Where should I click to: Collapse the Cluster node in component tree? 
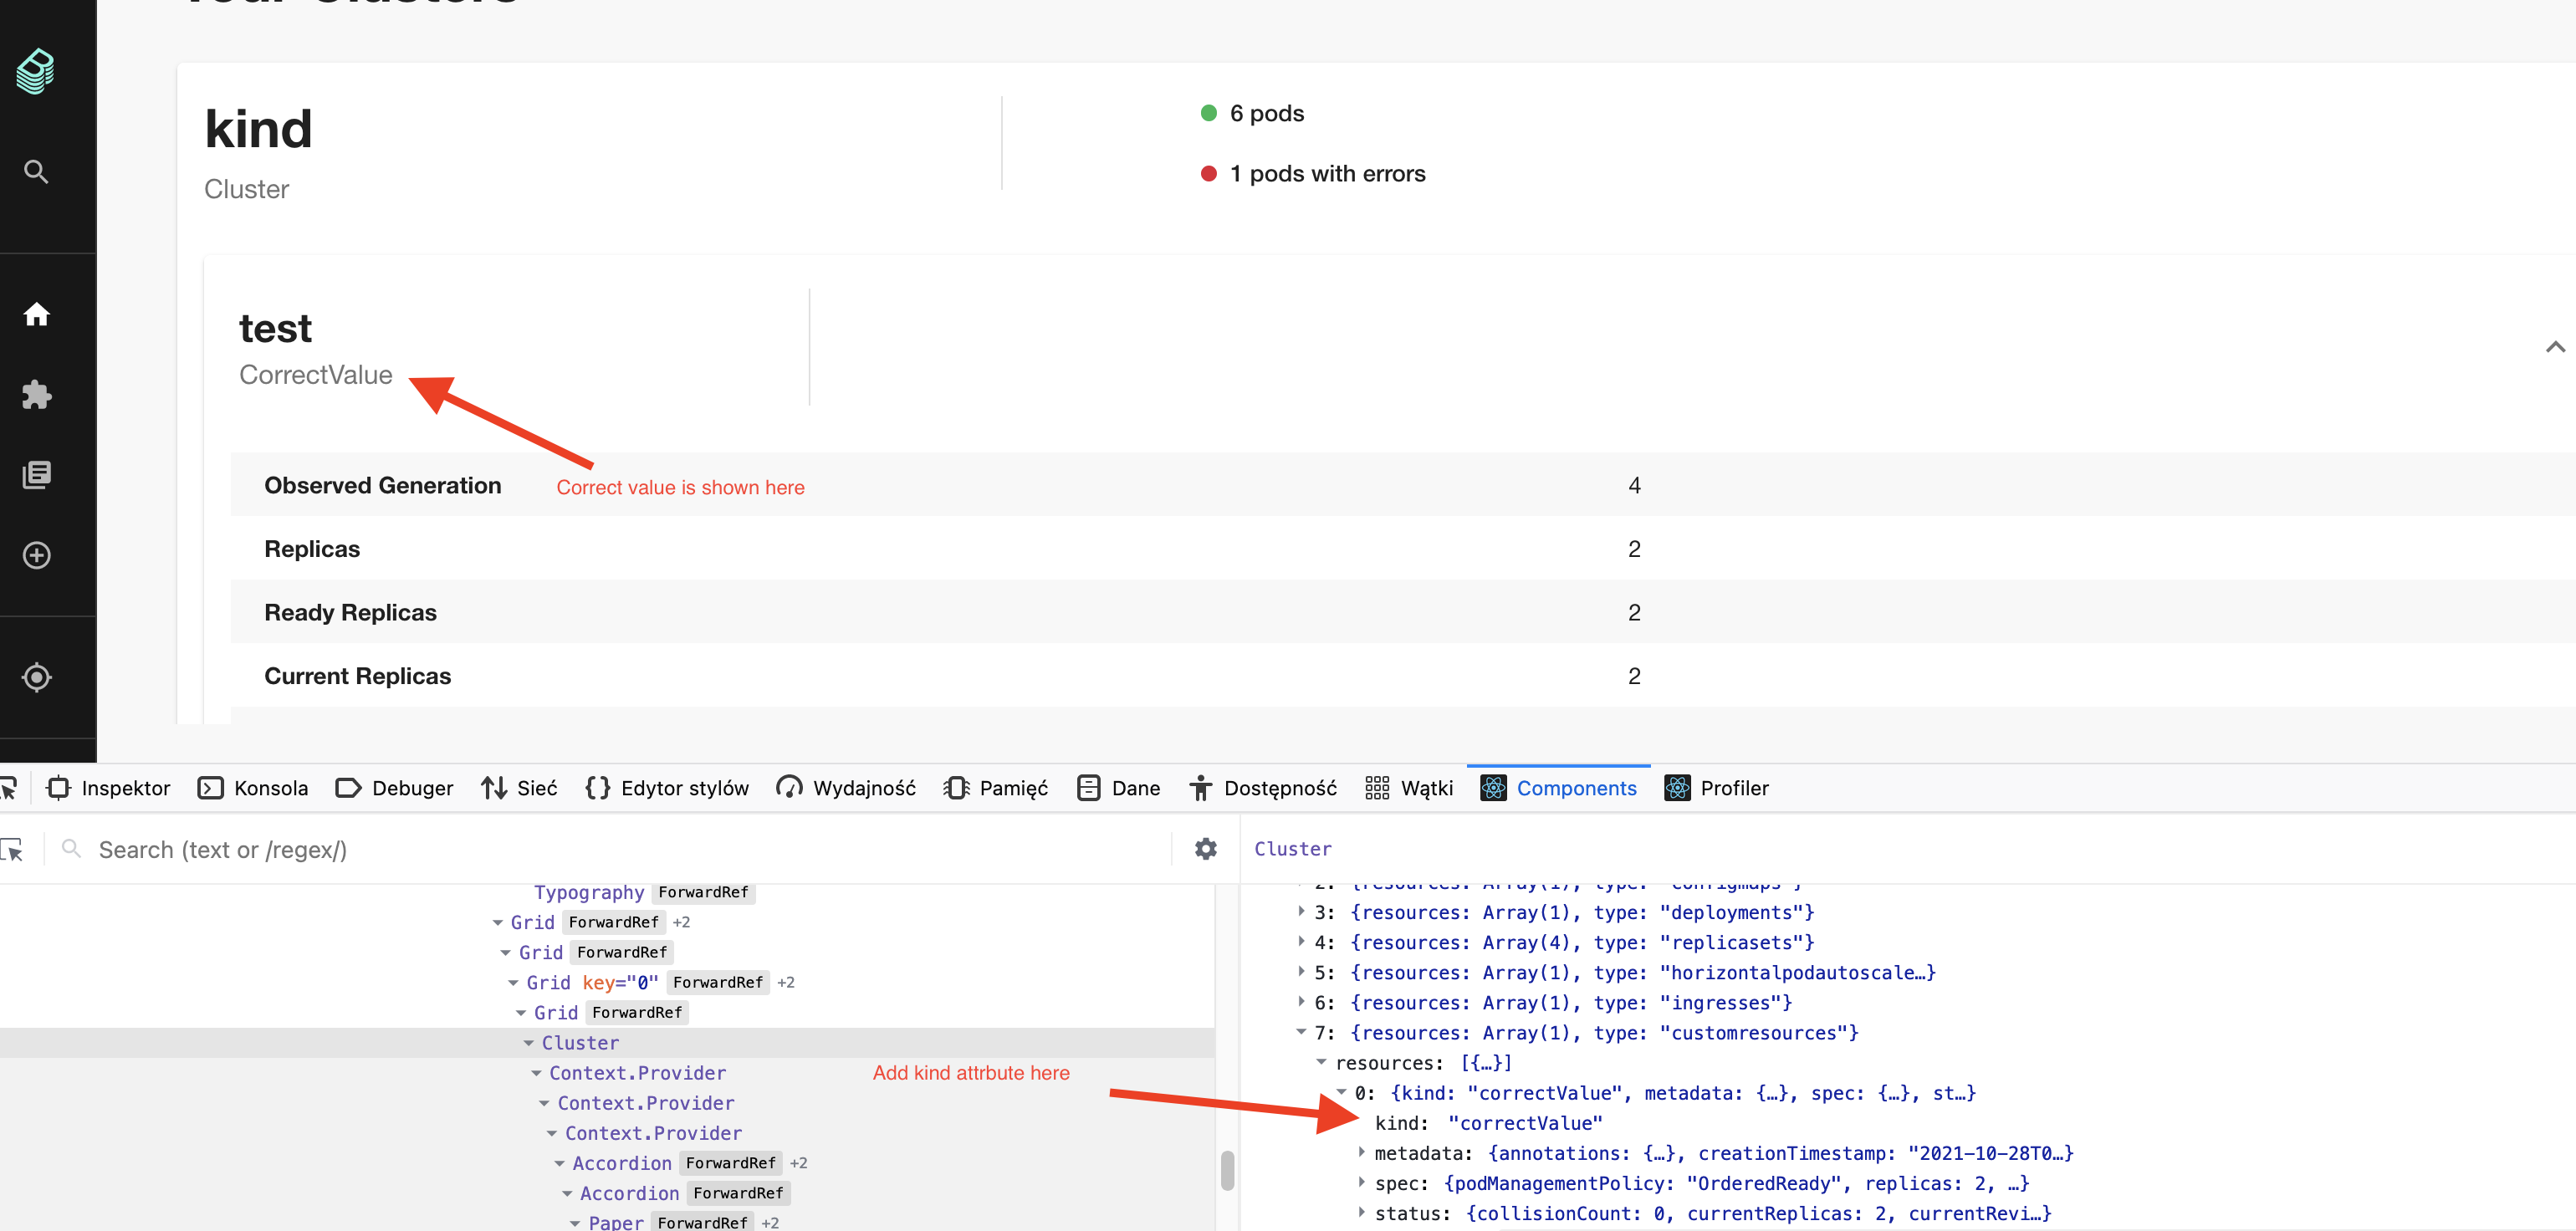[x=531, y=1042]
